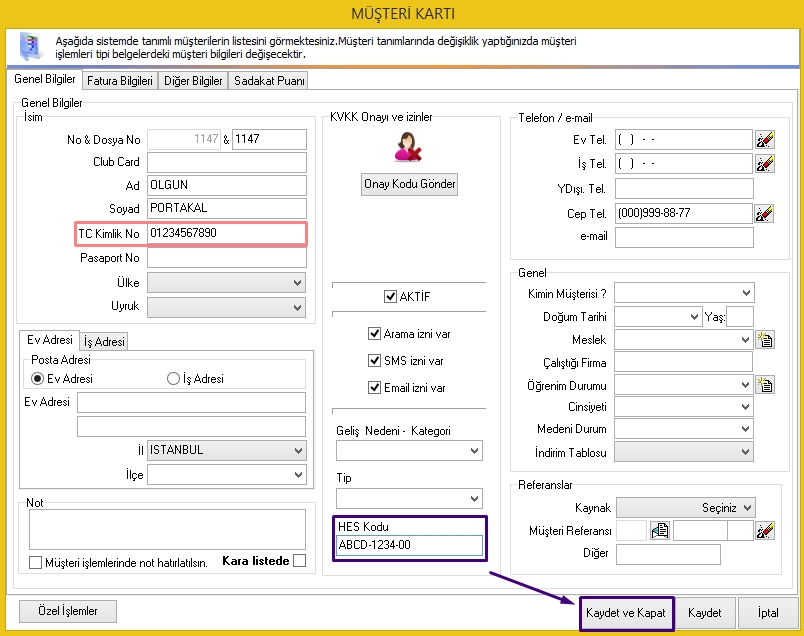
Task: Click into the HES Kodu input field
Action: coord(410,545)
